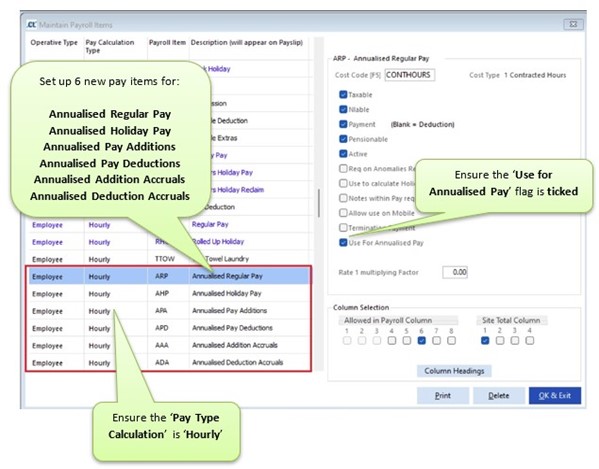The height and width of the screenshot is (469, 599).
Task: Click the Maintain Payroll Items window icon
Action: [x=31, y=25]
